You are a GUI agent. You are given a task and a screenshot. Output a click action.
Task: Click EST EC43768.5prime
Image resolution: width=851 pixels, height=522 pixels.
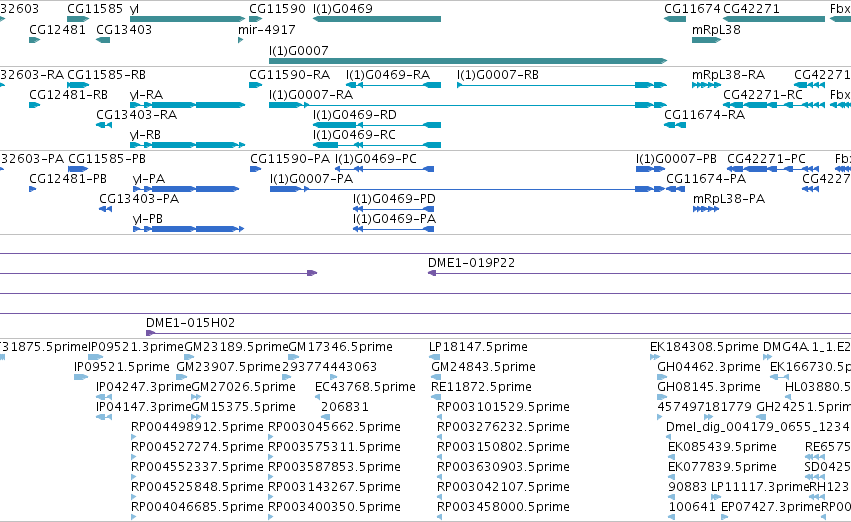(365, 387)
